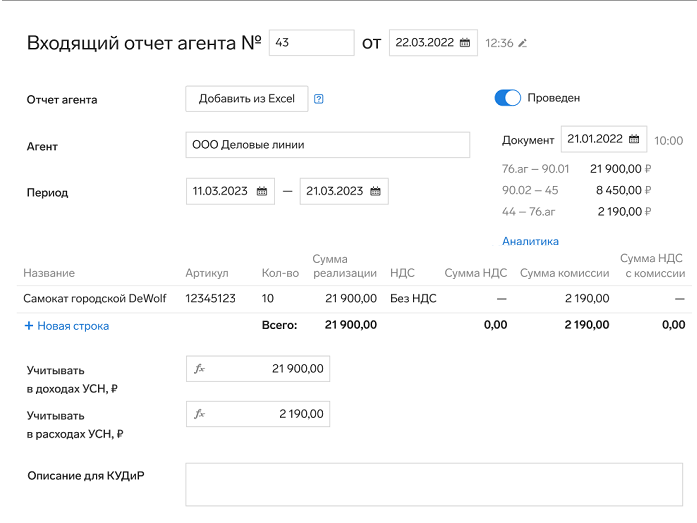Add a row via Новая строка
This screenshot has width=697, height=523.
(x=66, y=326)
